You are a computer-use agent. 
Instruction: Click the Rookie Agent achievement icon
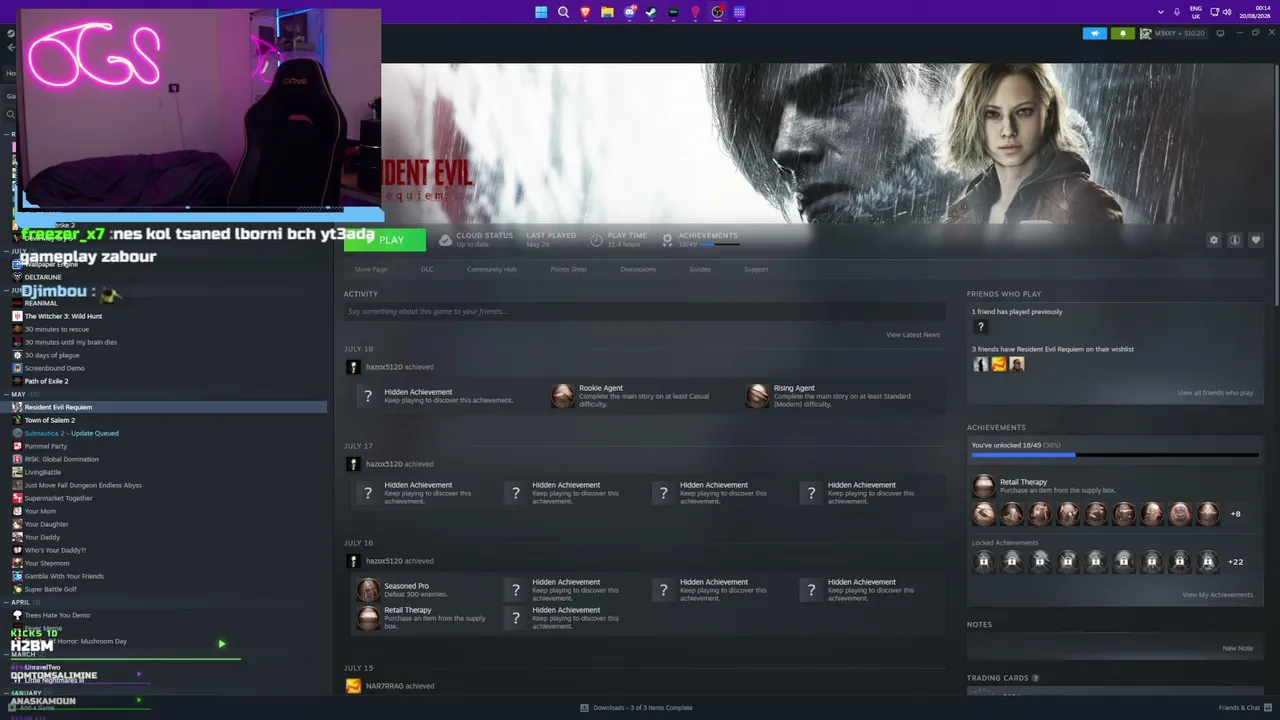pos(563,396)
